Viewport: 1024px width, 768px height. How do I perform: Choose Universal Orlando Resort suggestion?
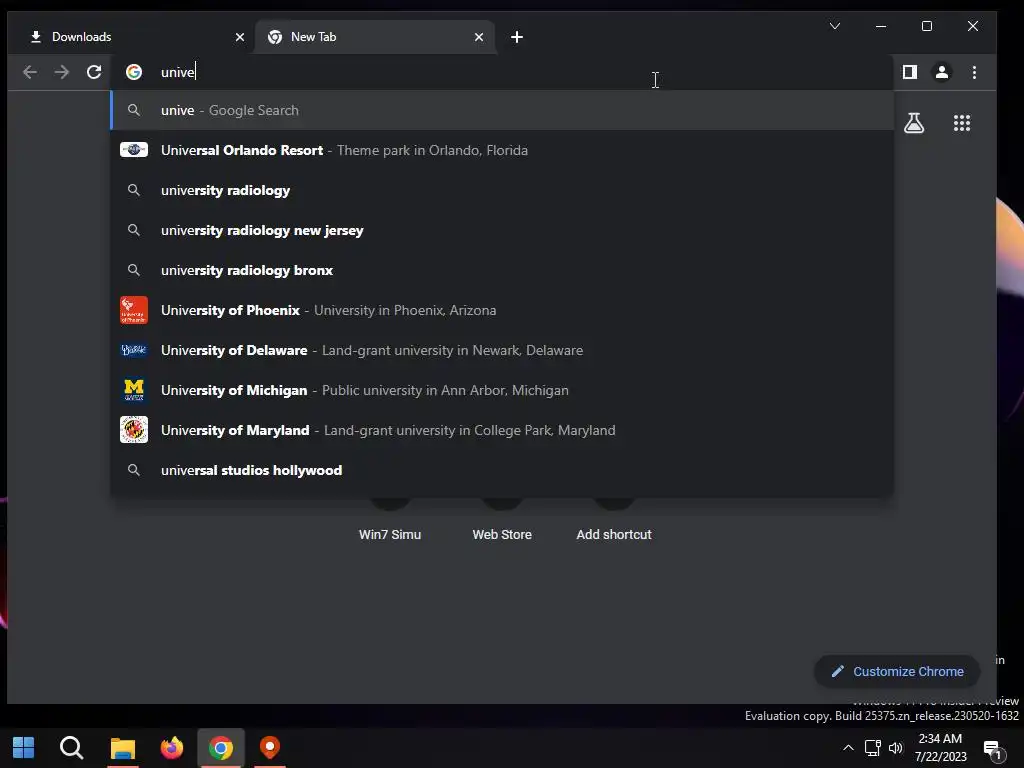click(502, 150)
